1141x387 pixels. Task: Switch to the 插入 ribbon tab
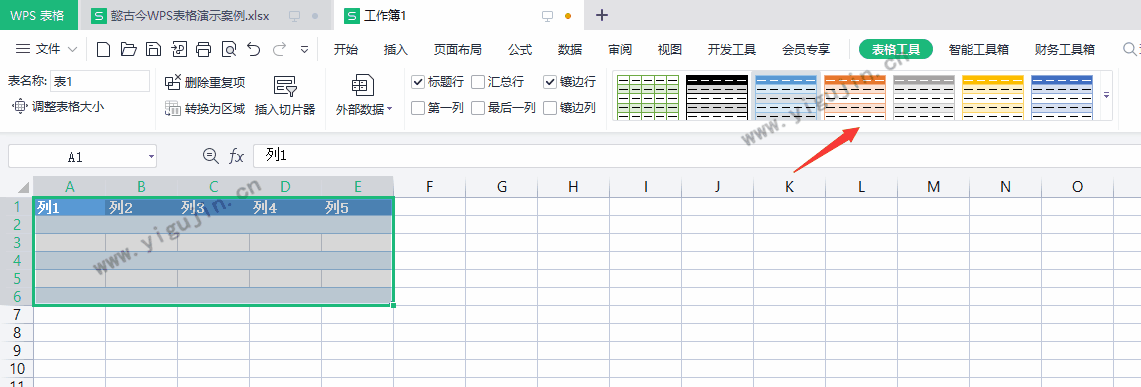[x=396, y=49]
